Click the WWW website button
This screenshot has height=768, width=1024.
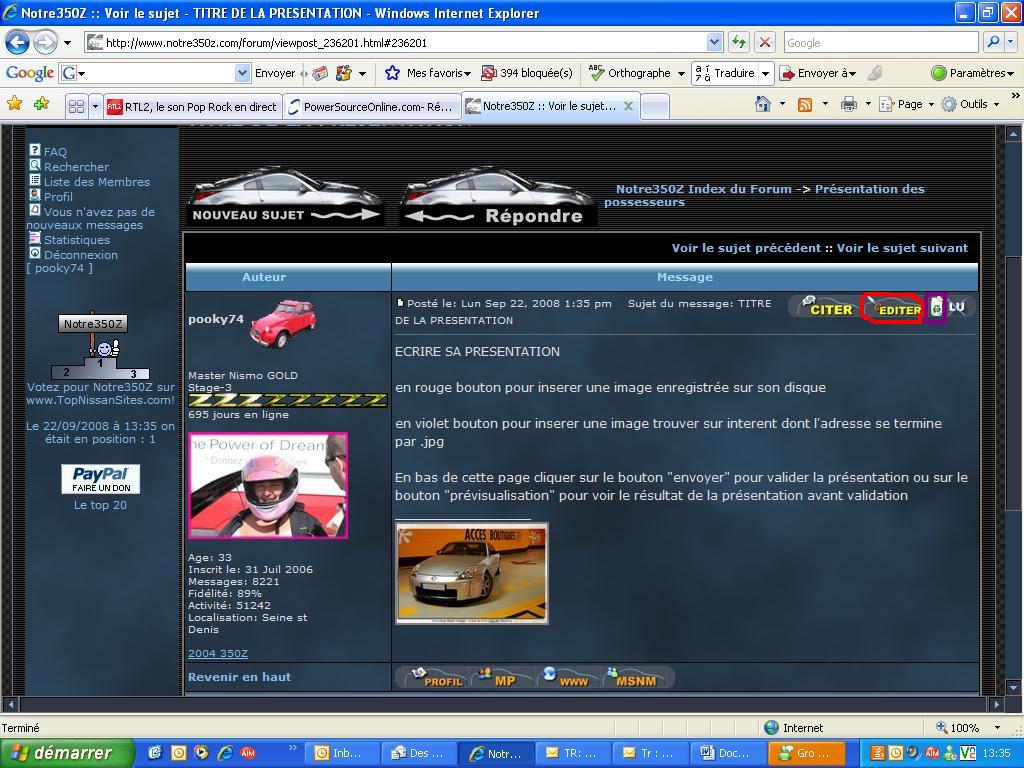coord(566,678)
